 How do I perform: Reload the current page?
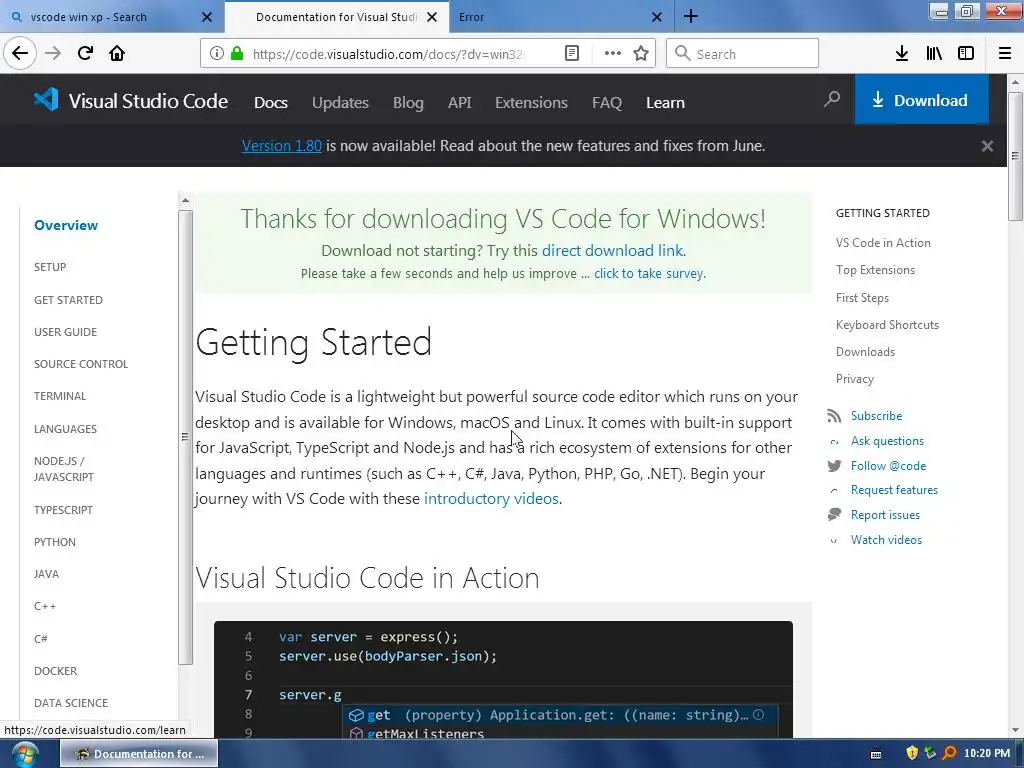point(85,53)
